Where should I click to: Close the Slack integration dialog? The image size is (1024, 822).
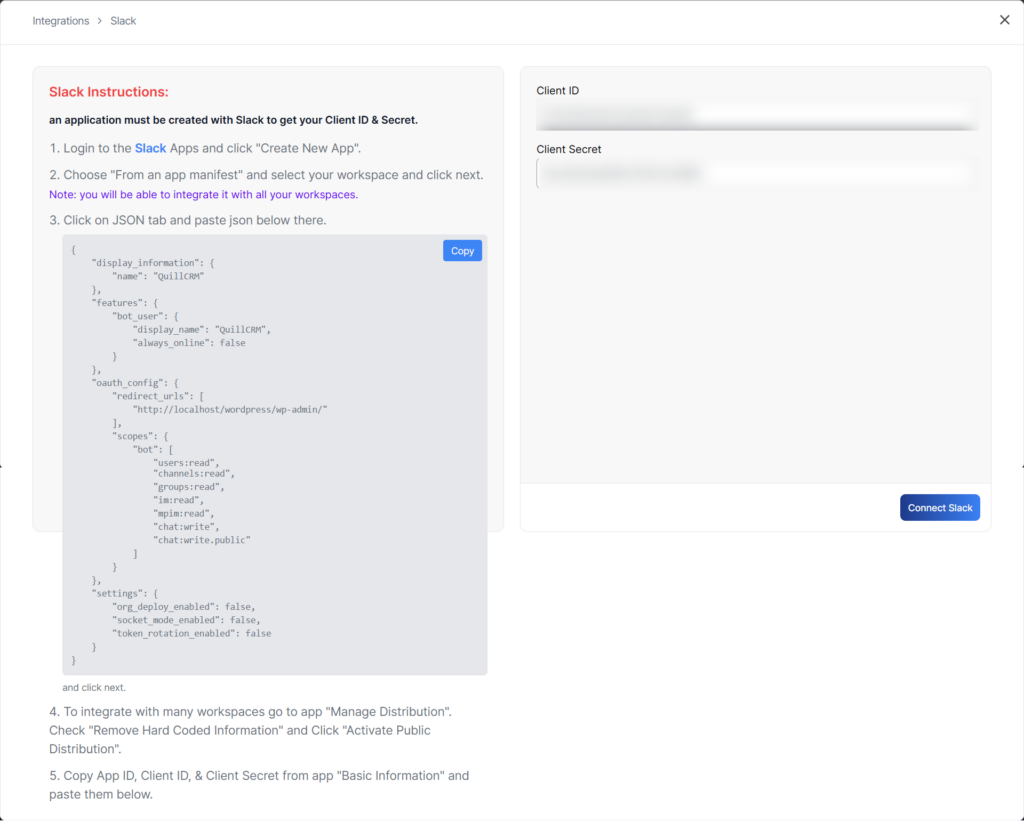pos(1004,20)
